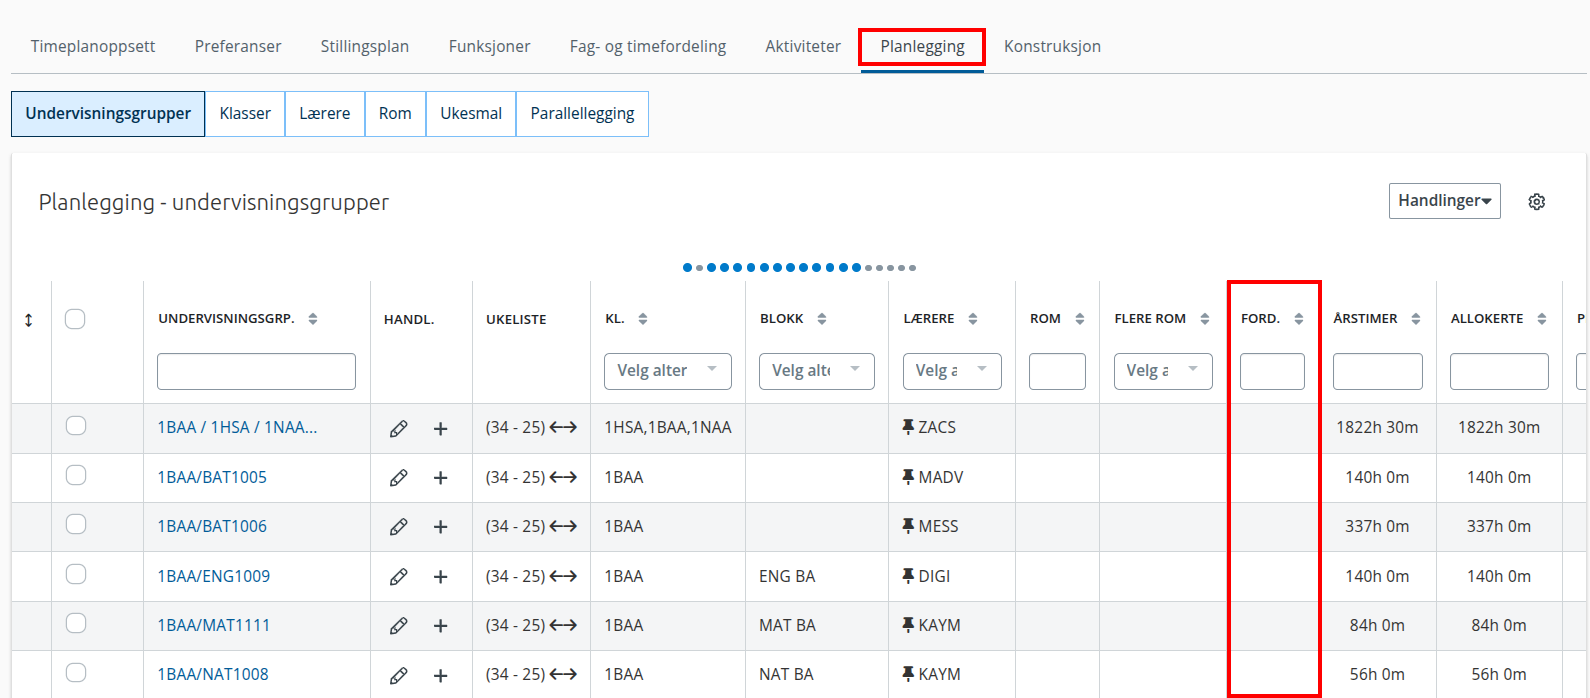The width and height of the screenshot is (1590, 698).
Task: Sort by Undervisningsgrp. column arrows
Action: pos(313,319)
